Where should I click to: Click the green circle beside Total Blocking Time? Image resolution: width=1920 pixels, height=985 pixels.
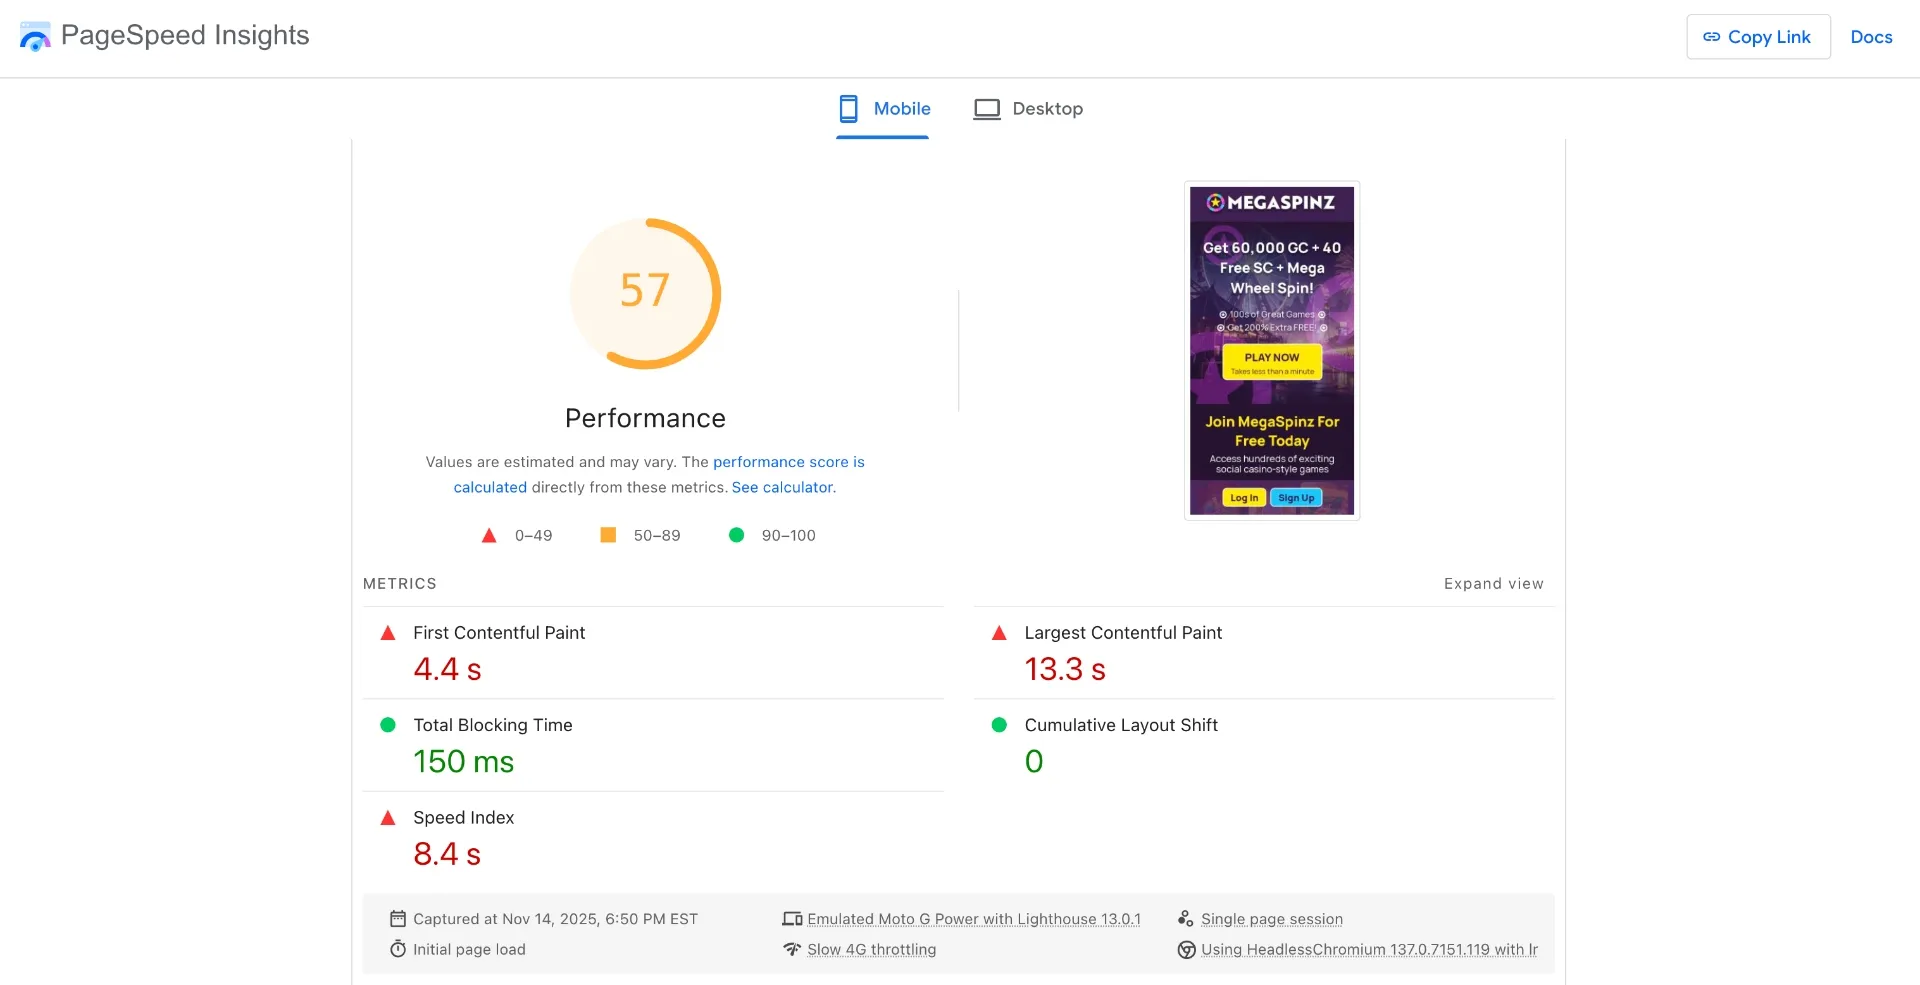tap(387, 725)
